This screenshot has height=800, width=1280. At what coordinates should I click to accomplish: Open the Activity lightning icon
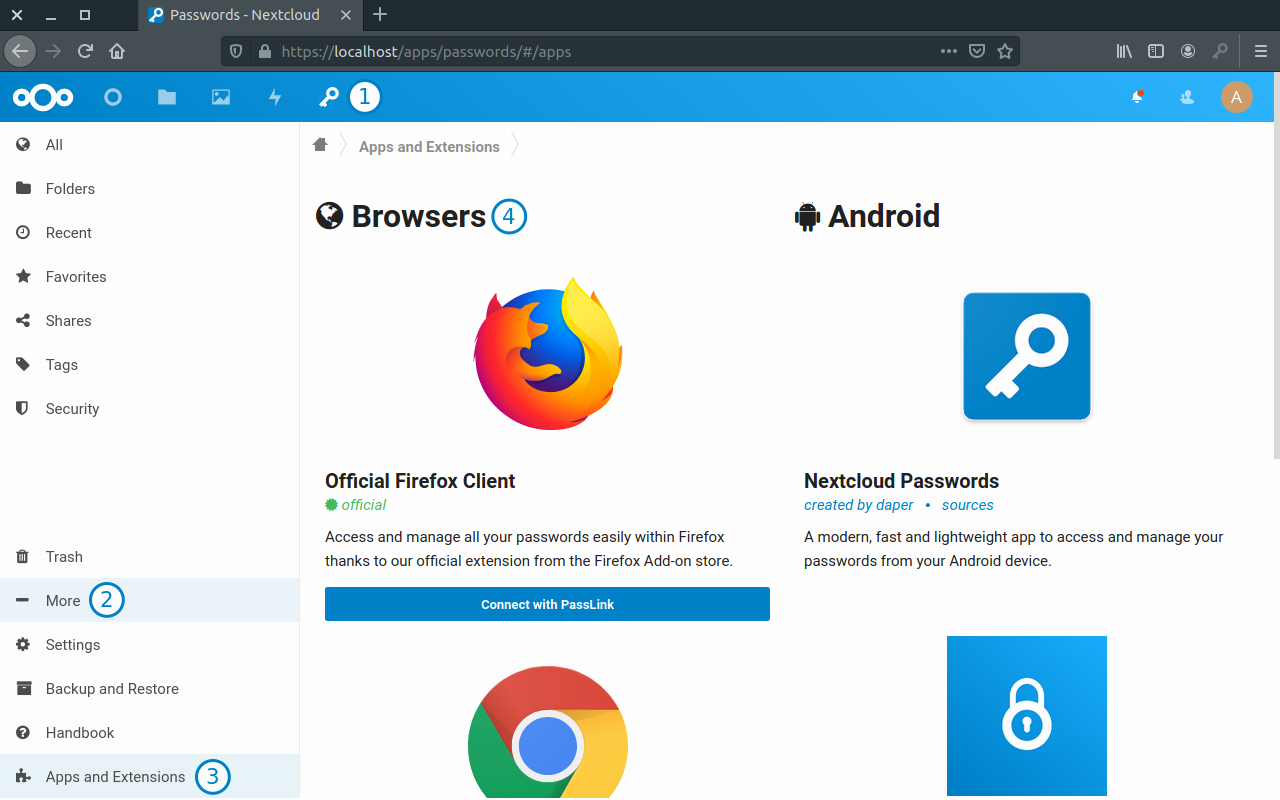(275, 97)
